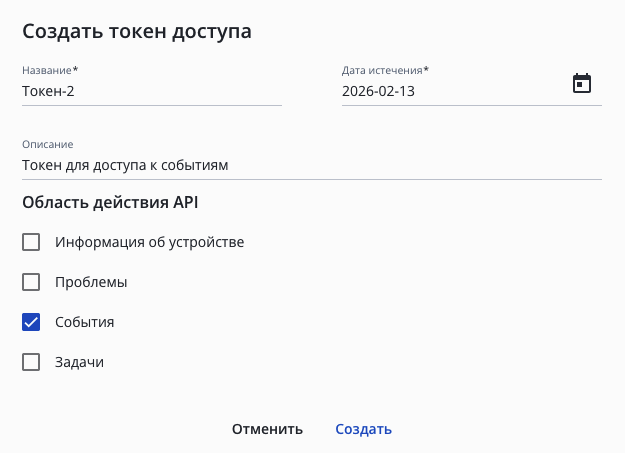
Task: Click the Информация об устройстве label text
Action: [x=149, y=242]
